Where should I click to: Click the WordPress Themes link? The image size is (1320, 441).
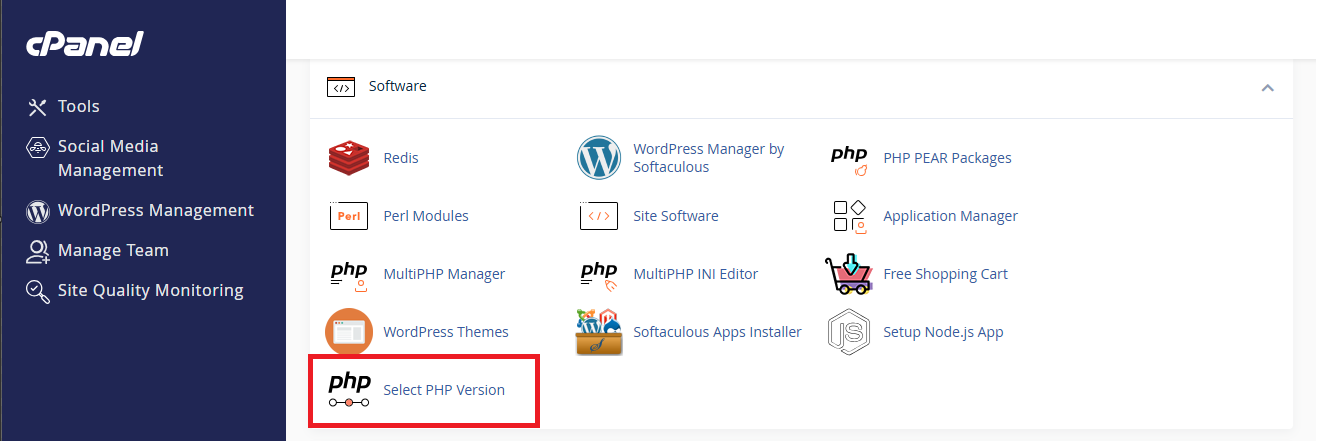point(446,332)
